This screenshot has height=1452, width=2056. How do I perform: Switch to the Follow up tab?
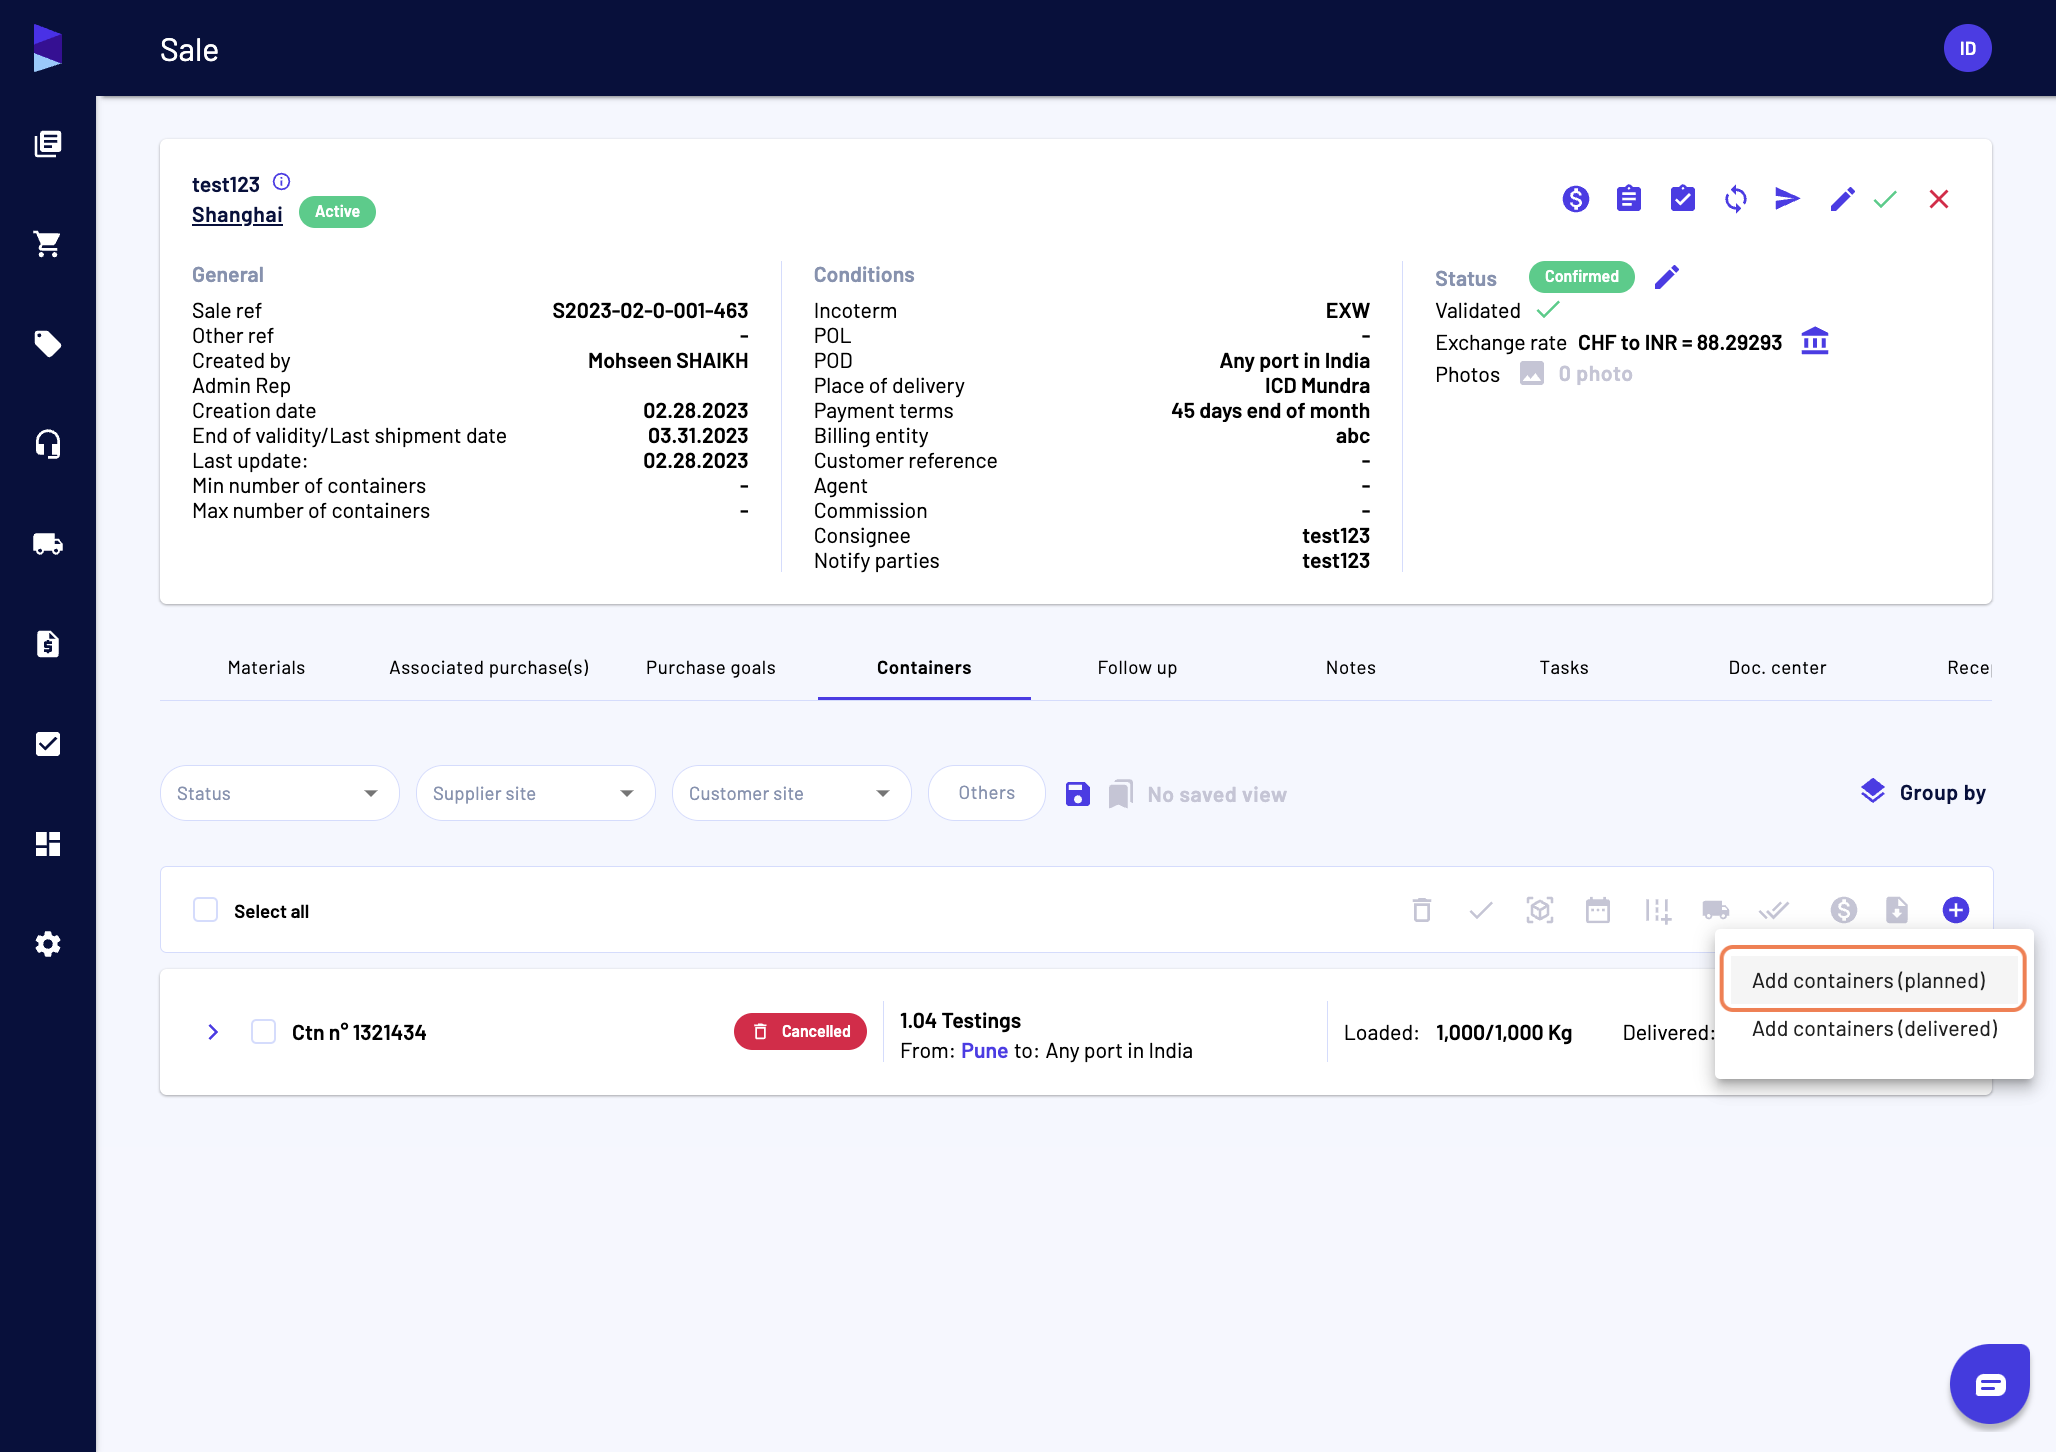click(x=1137, y=668)
